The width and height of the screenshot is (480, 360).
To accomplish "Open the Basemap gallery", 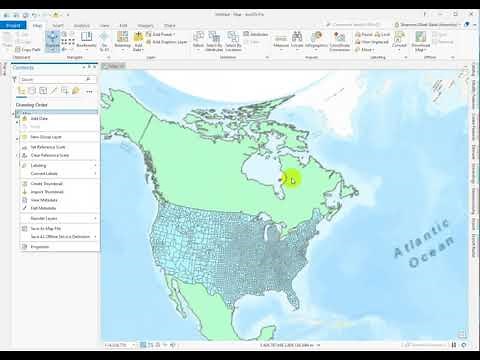I will click(x=122, y=41).
